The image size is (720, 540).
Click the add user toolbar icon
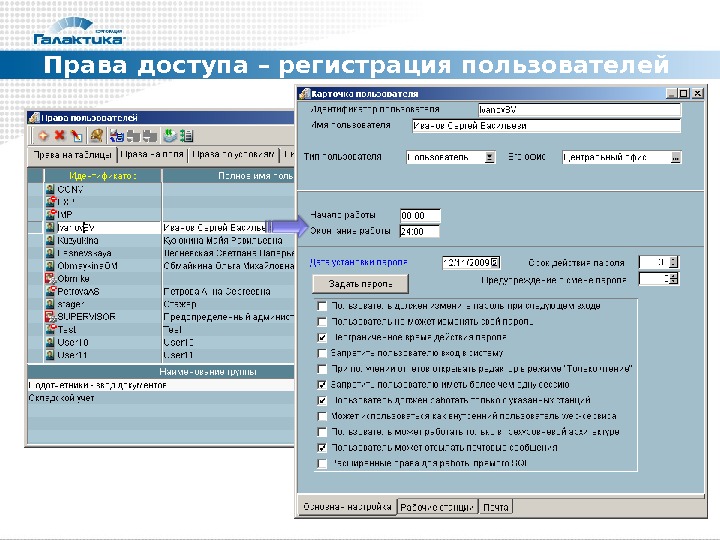[43, 136]
